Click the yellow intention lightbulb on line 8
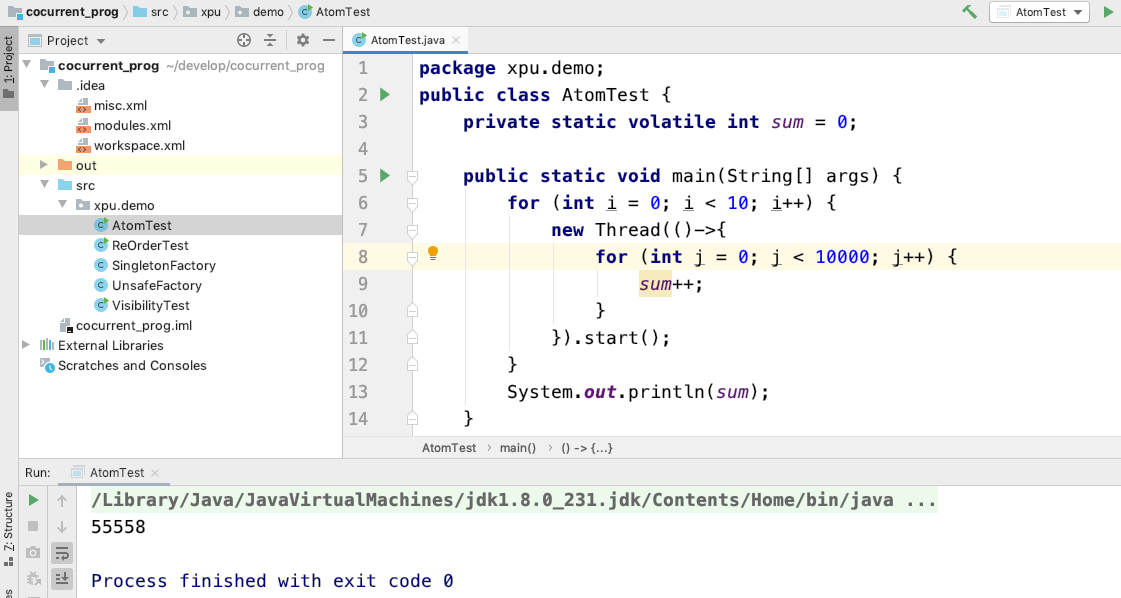 433,254
